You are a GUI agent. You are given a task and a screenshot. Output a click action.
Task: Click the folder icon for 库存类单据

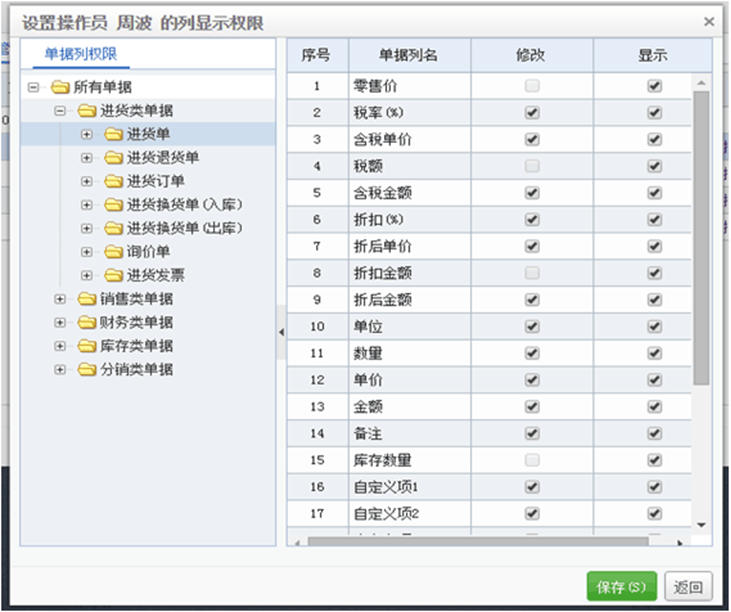pos(87,346)
